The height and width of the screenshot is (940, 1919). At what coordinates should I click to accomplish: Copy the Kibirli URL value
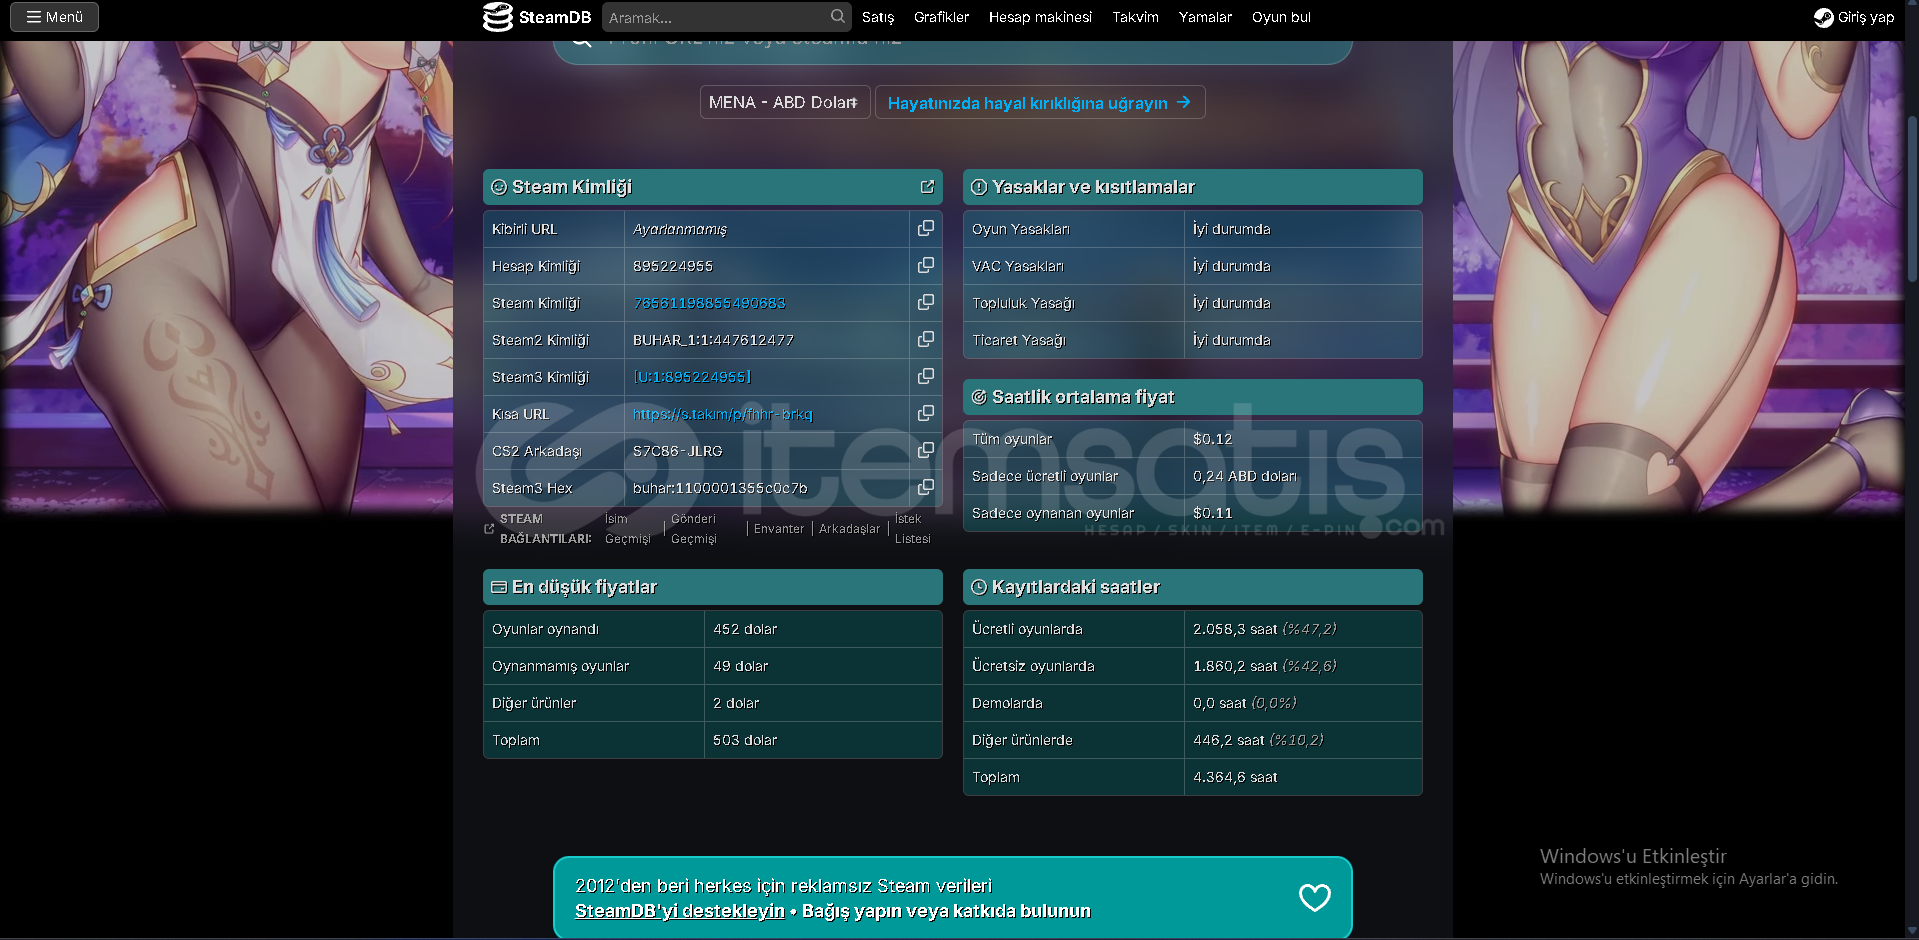(926, 228)
